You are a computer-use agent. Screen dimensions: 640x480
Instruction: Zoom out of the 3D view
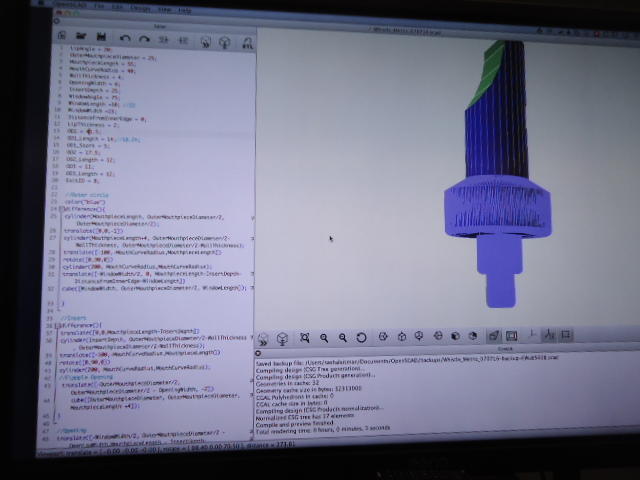coord(342,338)
